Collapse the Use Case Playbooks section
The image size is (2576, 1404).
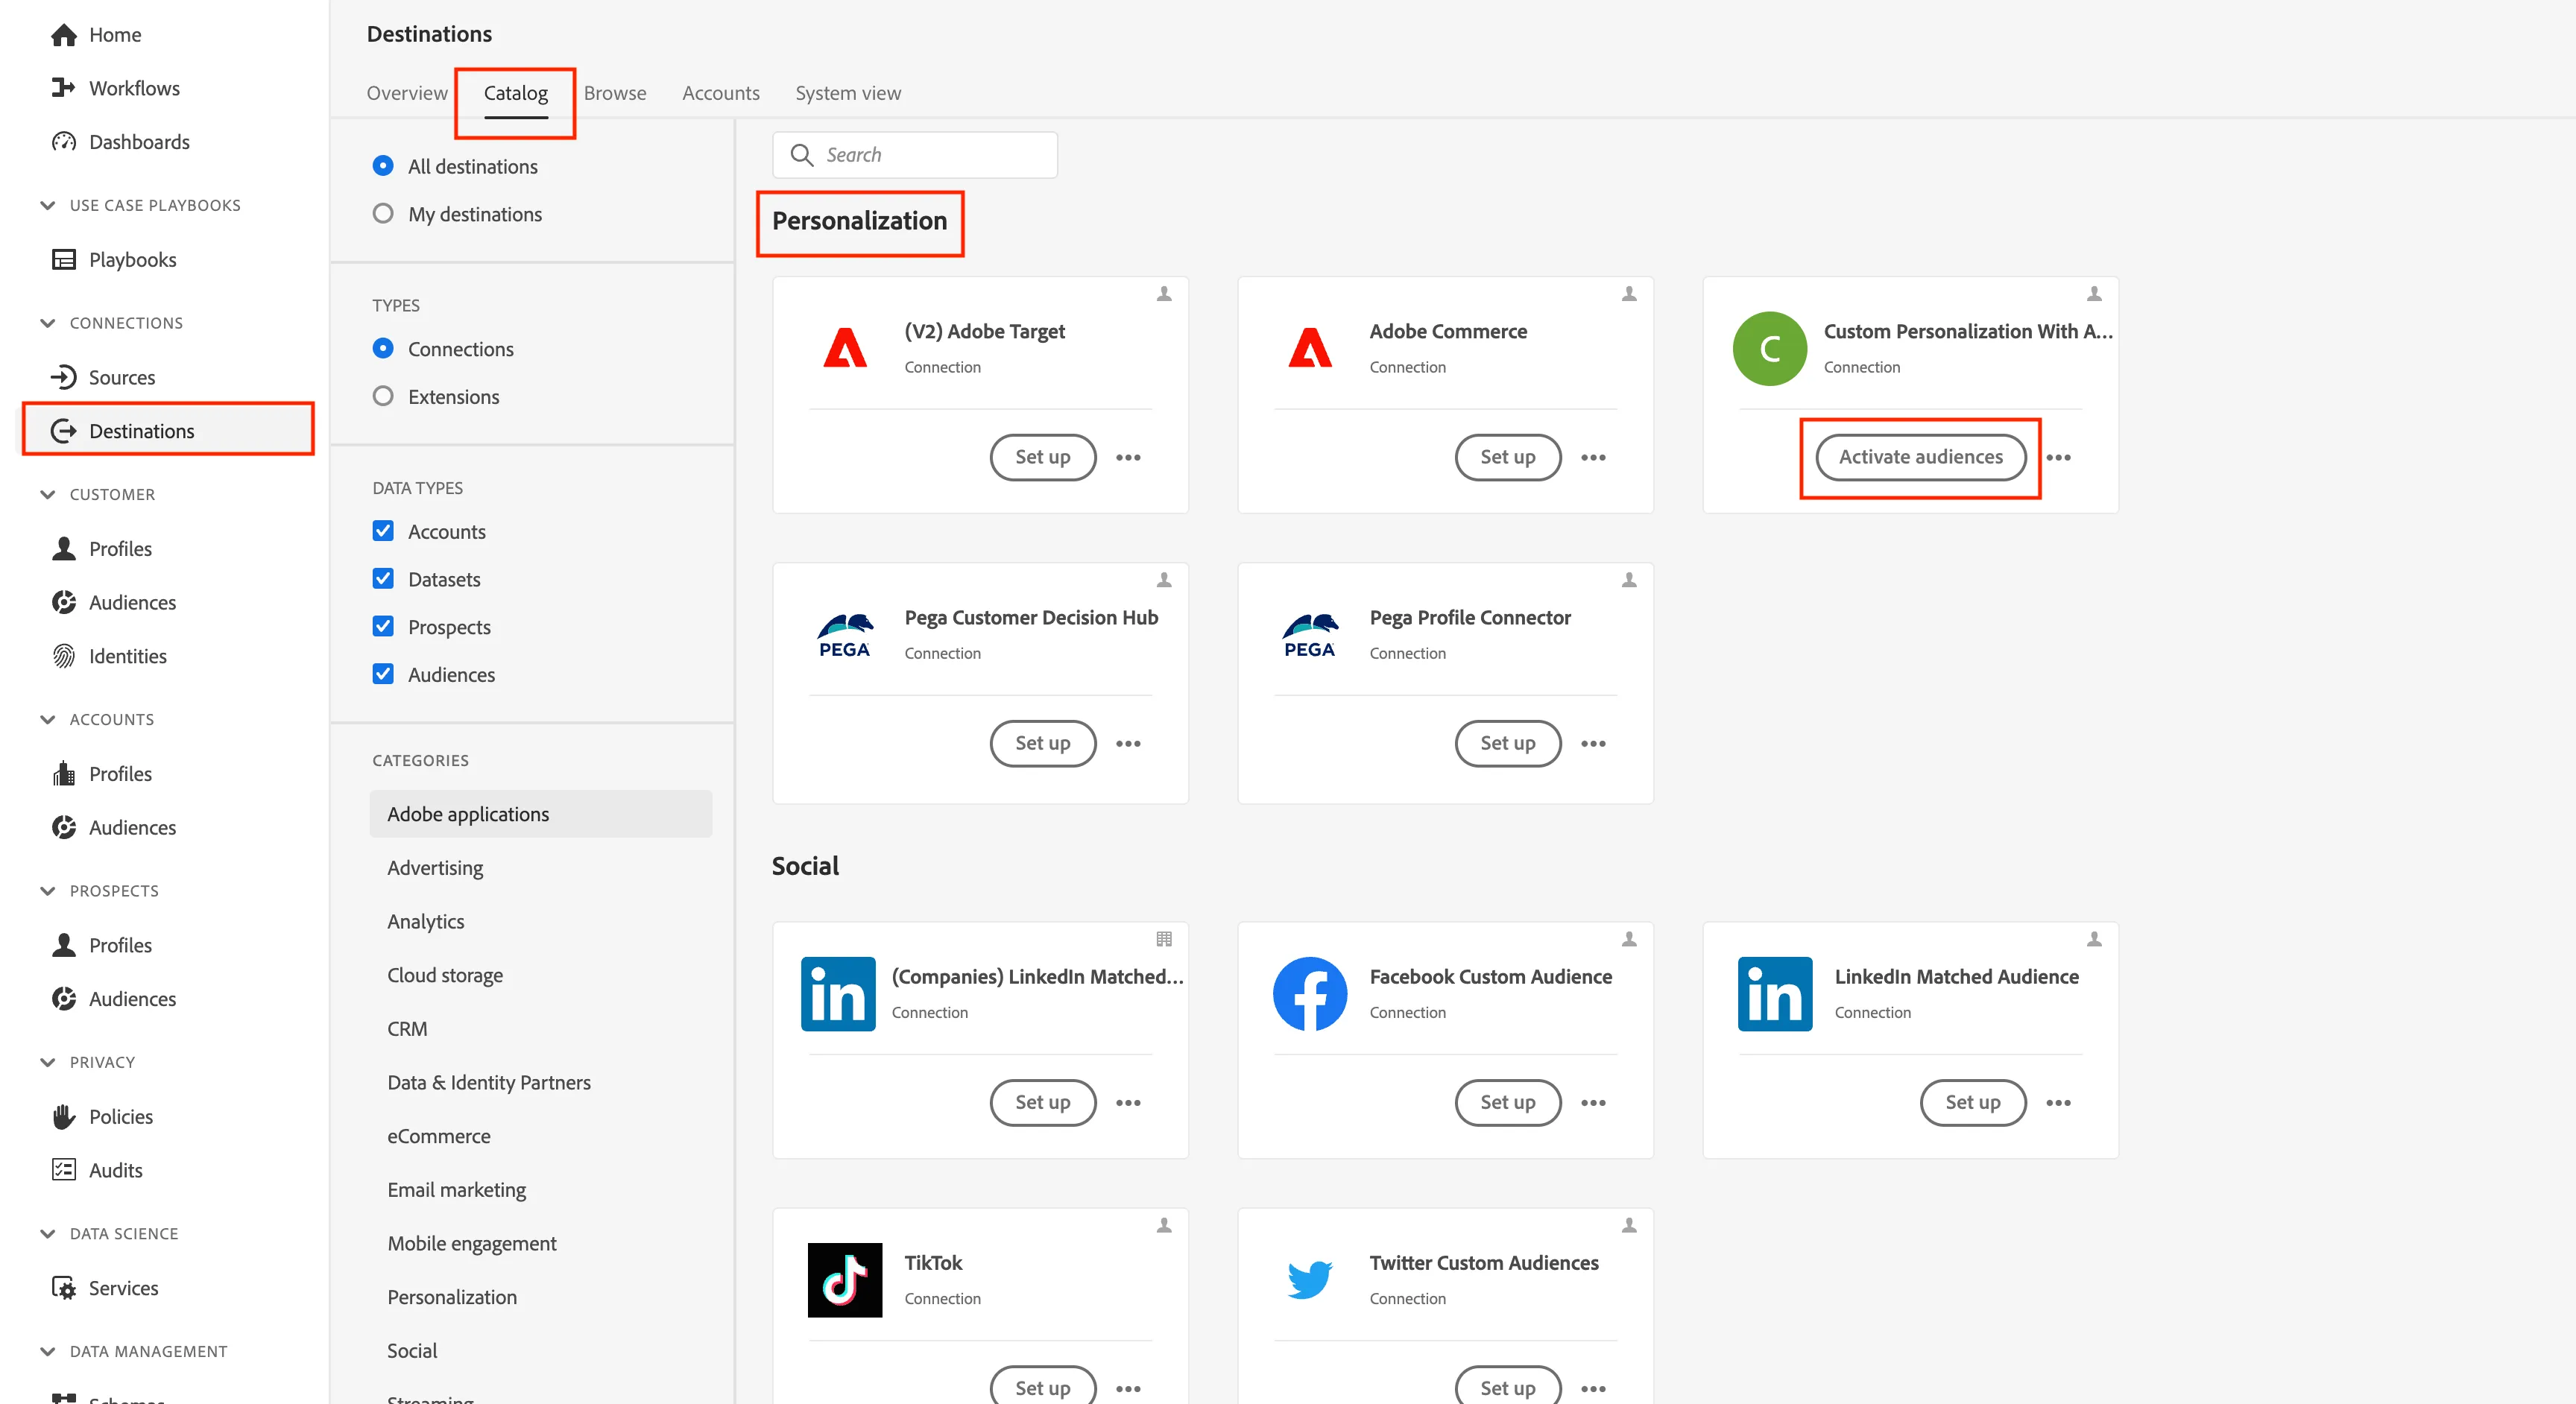coord(47,205)
